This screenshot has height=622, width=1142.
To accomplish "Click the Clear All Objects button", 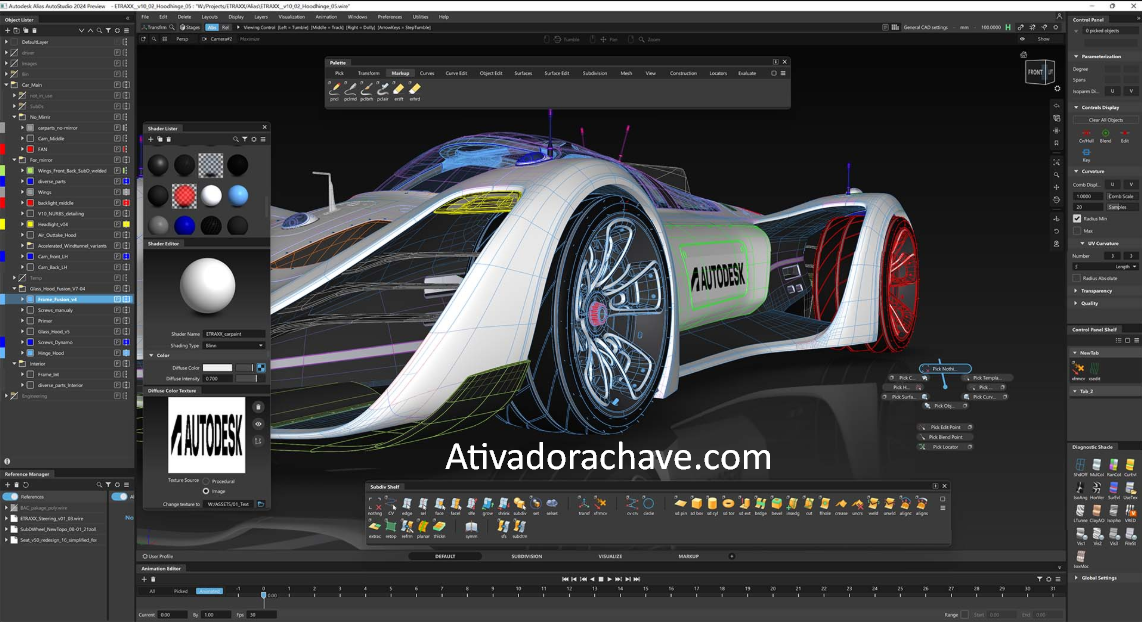I will point(1106,120).
